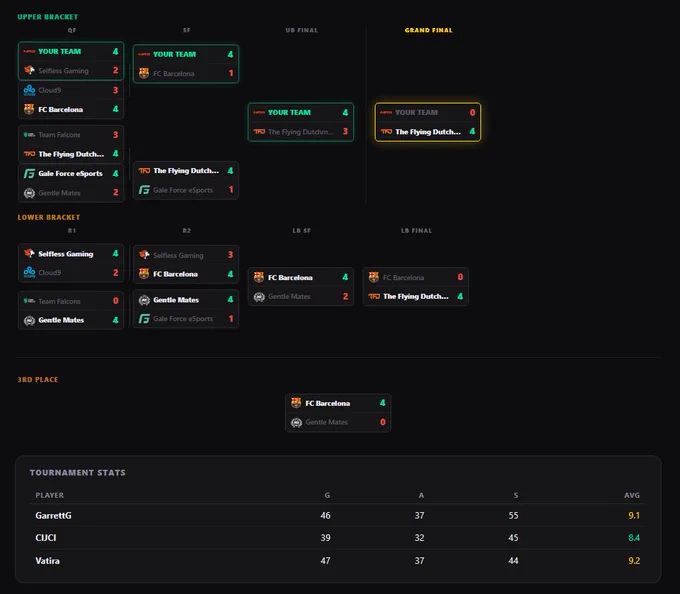The height and width of the screenshot is (594, 680).
Task: Click the GRAND FINAL column label
Action: pos(428,30)
